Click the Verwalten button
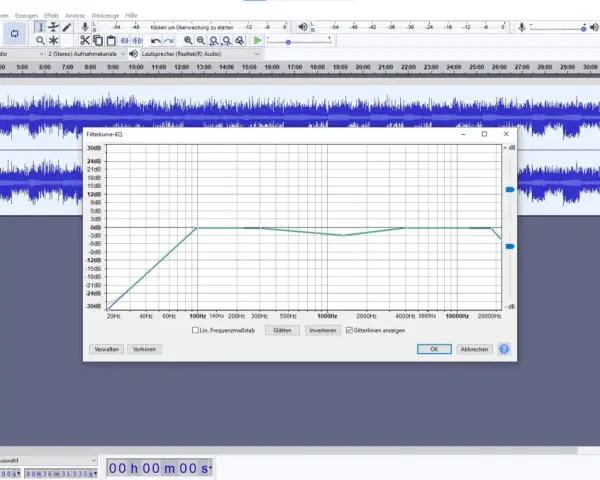The width and height of the screenshot is (600, 480). click(x=106, y=349)
